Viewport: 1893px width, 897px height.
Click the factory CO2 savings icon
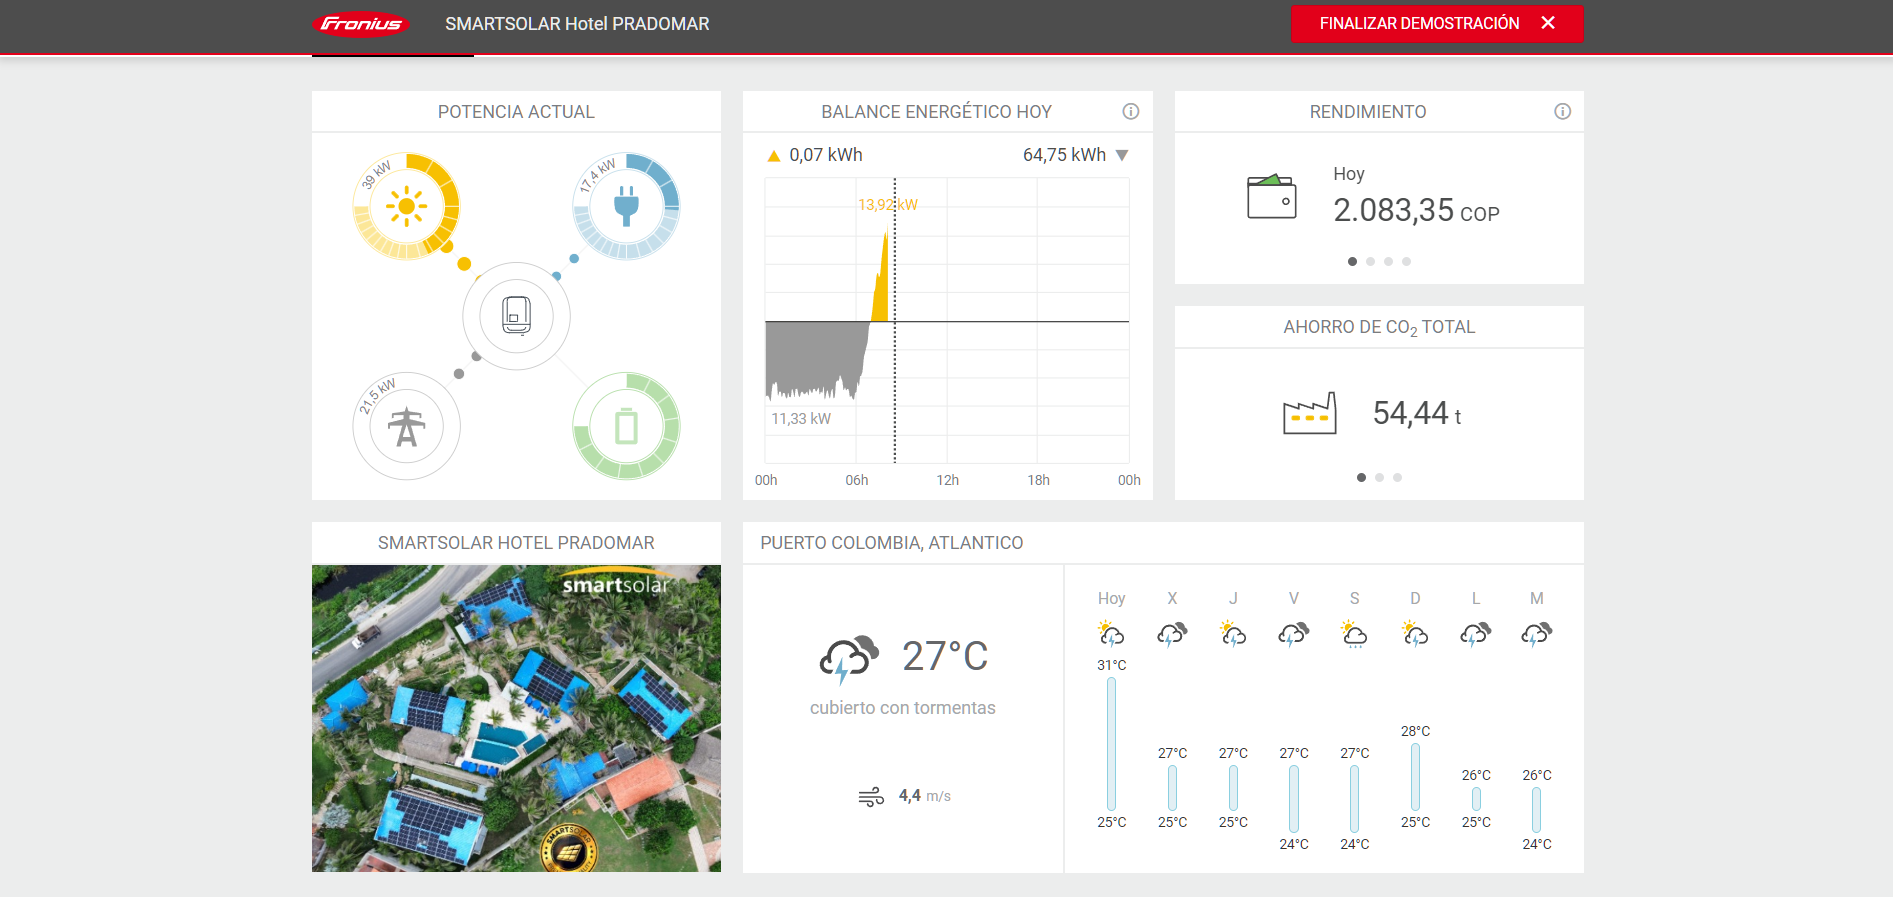pyautogui.click(x=1309, y=413)
